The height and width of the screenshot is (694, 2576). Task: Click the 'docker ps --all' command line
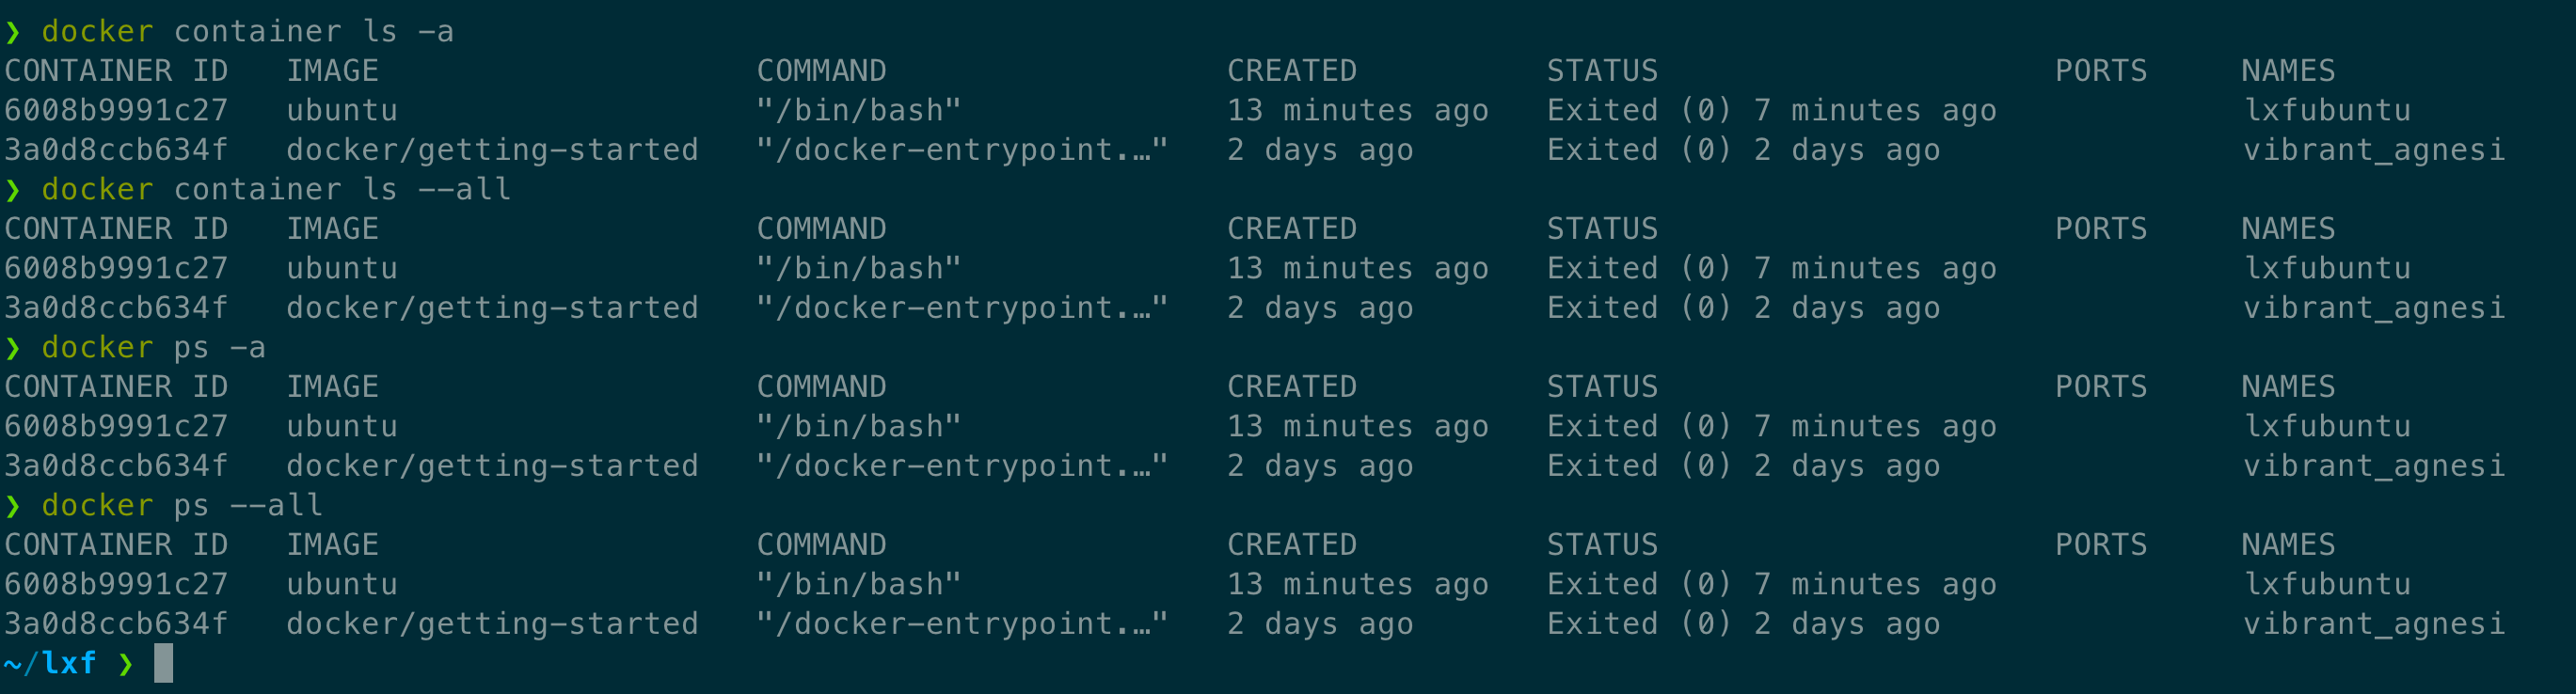pyautogui.click(x=182, y=505)
